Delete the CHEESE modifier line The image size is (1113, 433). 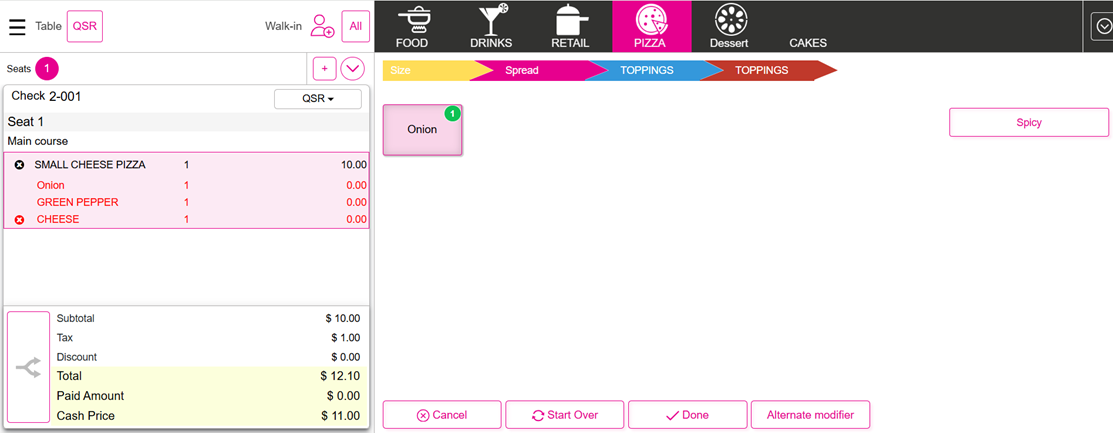[x=19, y=219]
